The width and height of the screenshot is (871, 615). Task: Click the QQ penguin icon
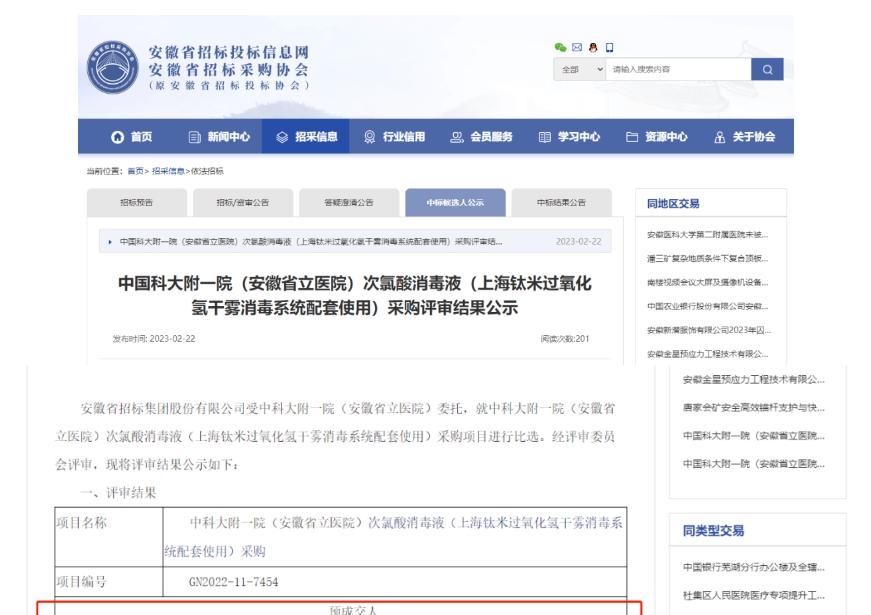coord(593,47)
